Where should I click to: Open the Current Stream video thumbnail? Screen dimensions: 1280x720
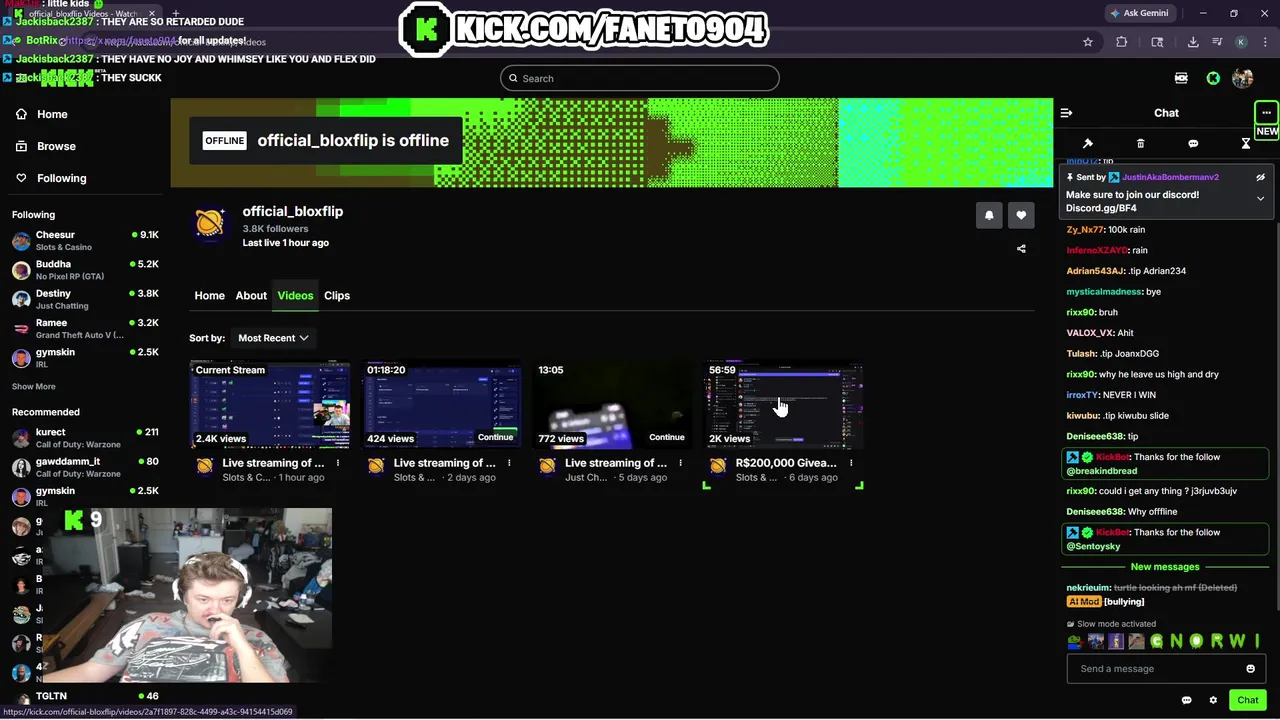tap(270, 405)
